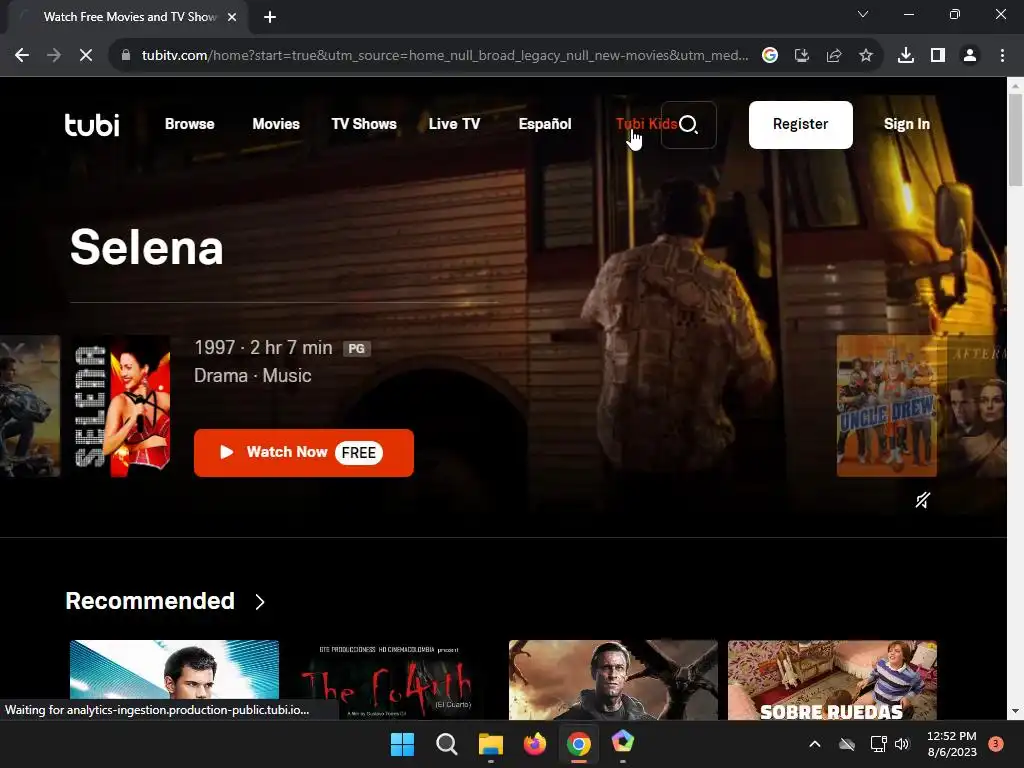Open the colorful pentagon app in taskbar
This screenshot has height=768, width=1024.
623,743
